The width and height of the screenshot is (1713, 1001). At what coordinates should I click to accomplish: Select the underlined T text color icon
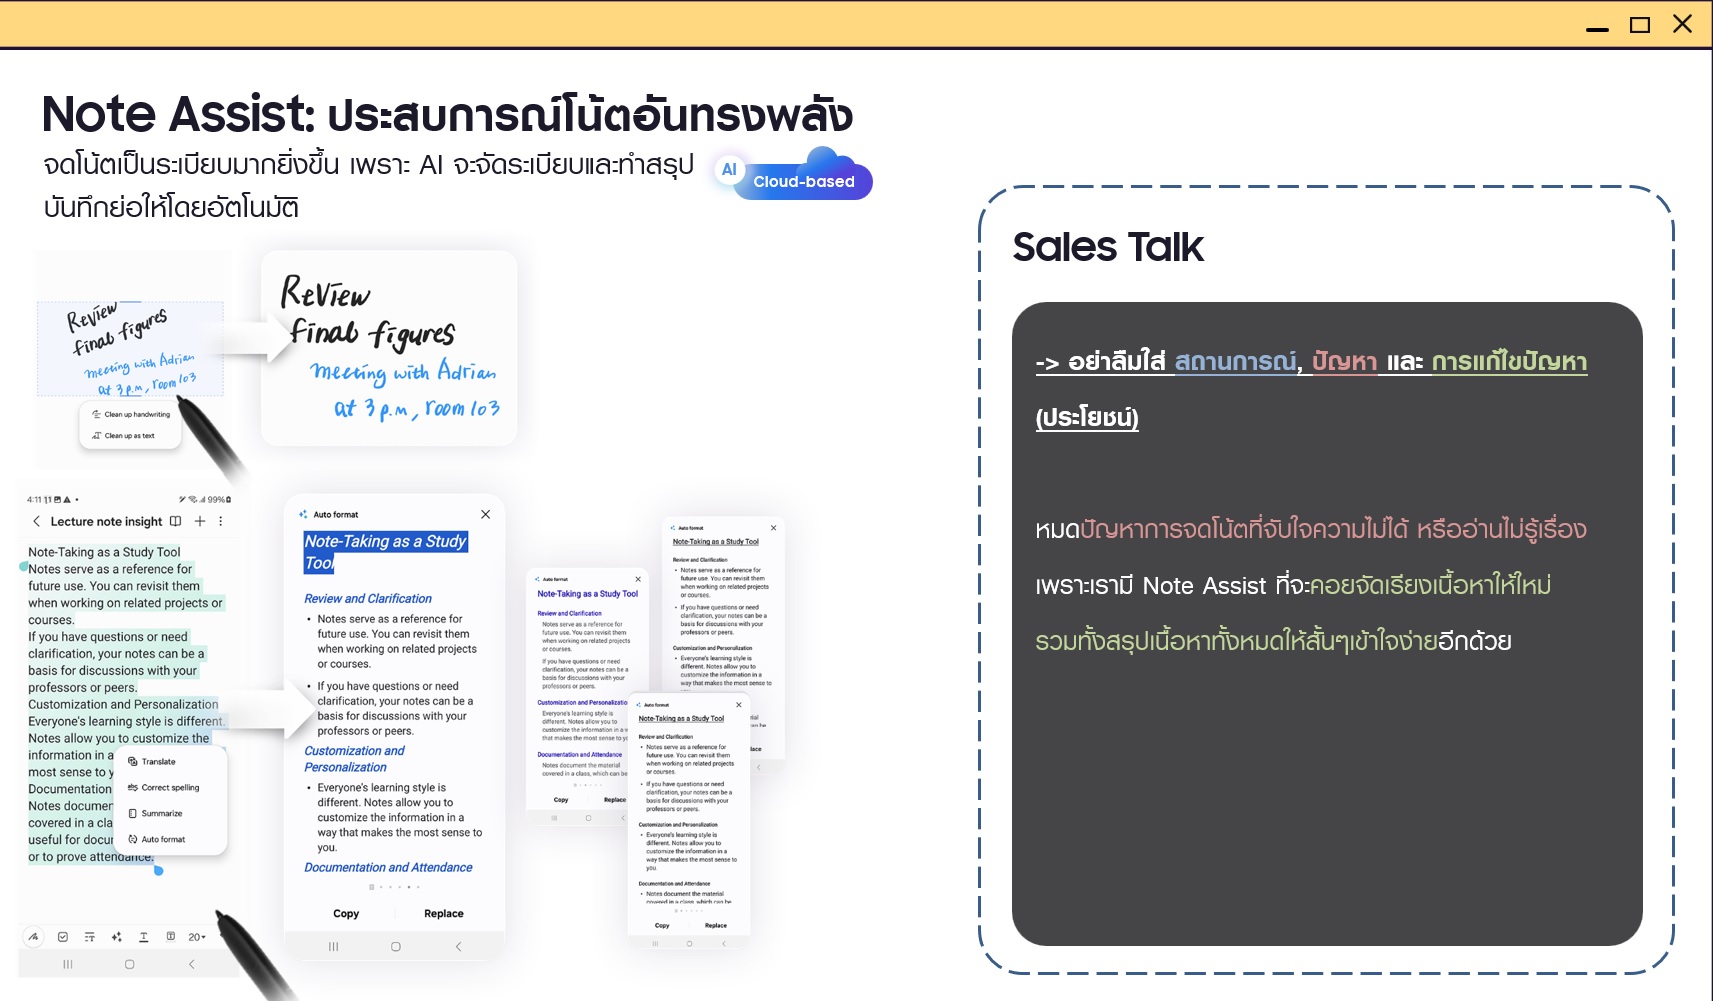[x=143, y=937]
